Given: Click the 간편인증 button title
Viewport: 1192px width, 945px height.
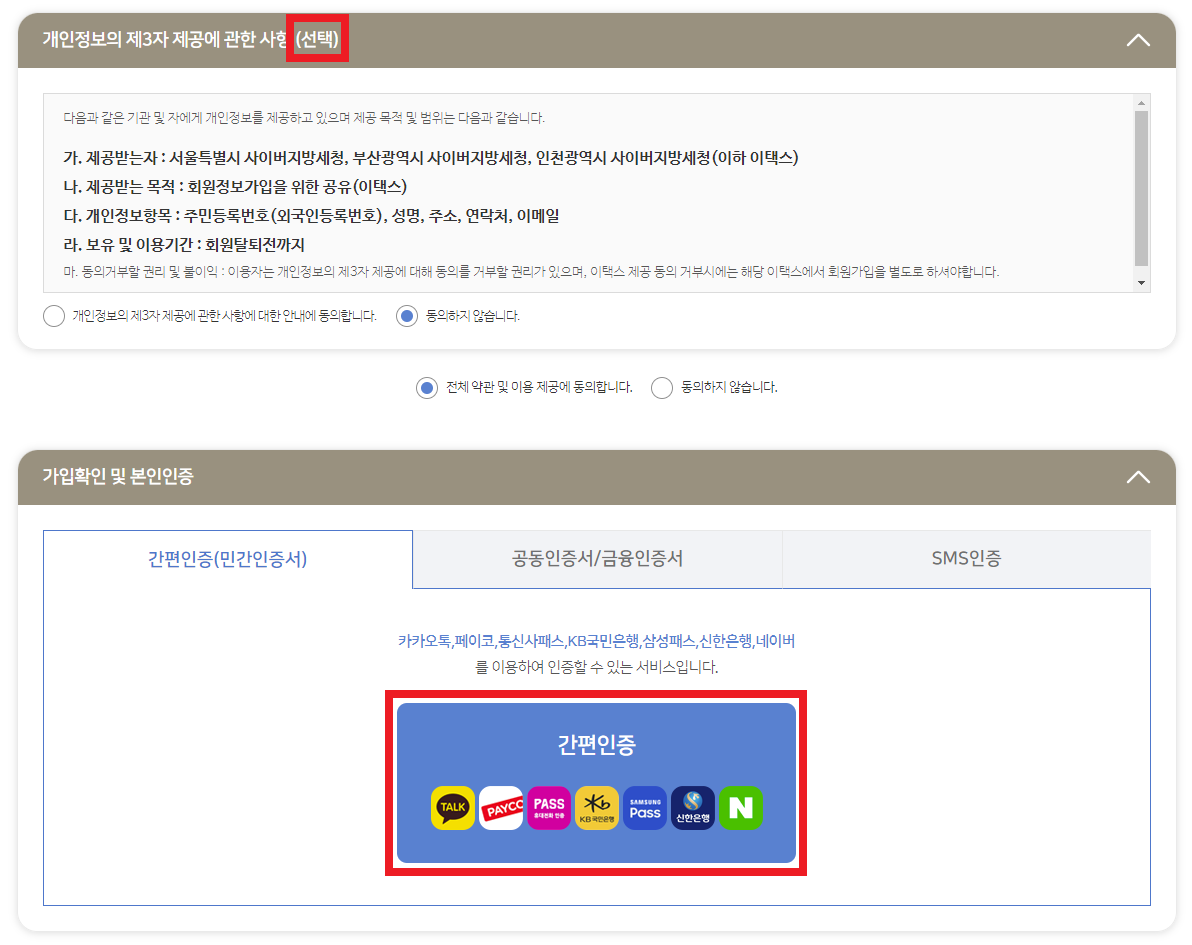Looking at the screenshot, I should 597,744.
